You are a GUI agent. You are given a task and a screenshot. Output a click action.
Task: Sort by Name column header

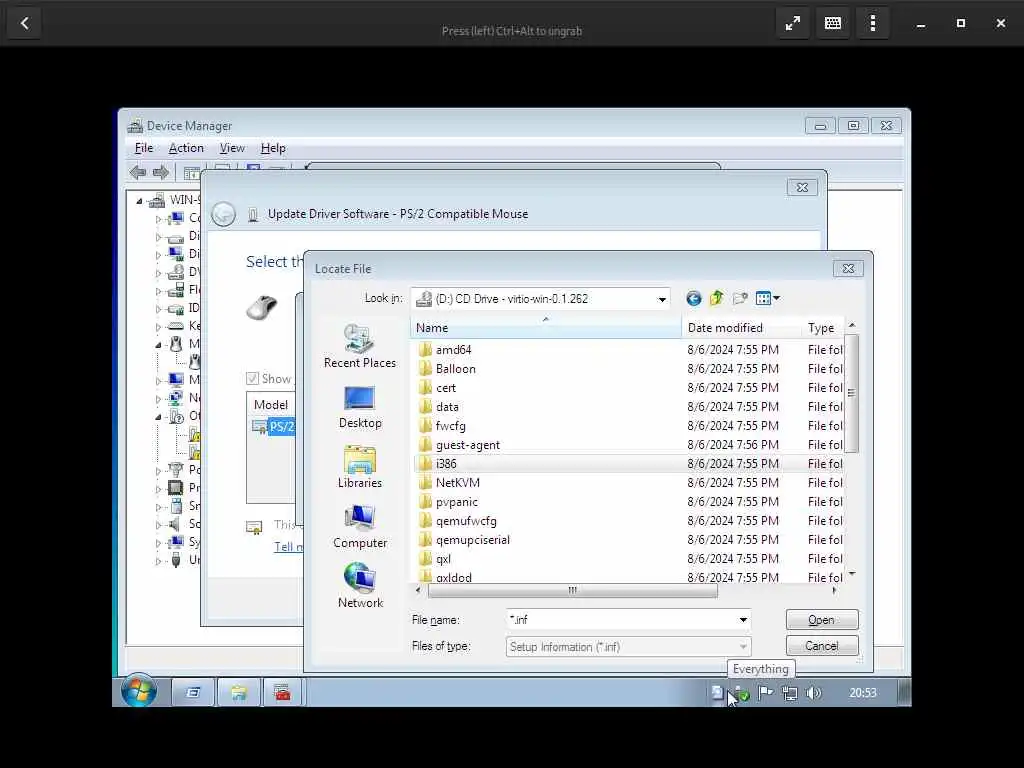click(545, 328)
